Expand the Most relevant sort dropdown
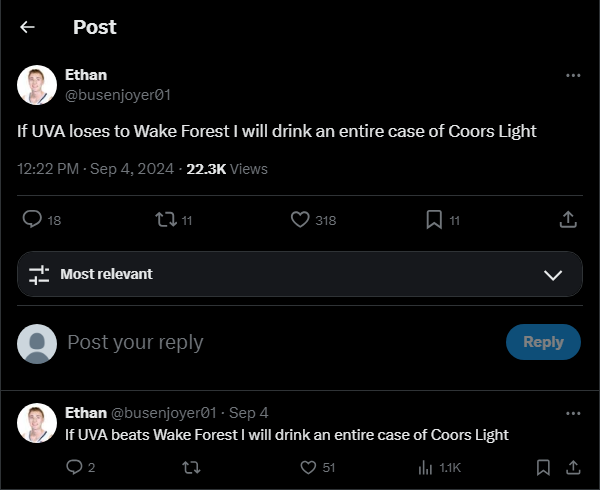Image resolution: width=600 pixels, height=490 pixels. tap(552, 274)
